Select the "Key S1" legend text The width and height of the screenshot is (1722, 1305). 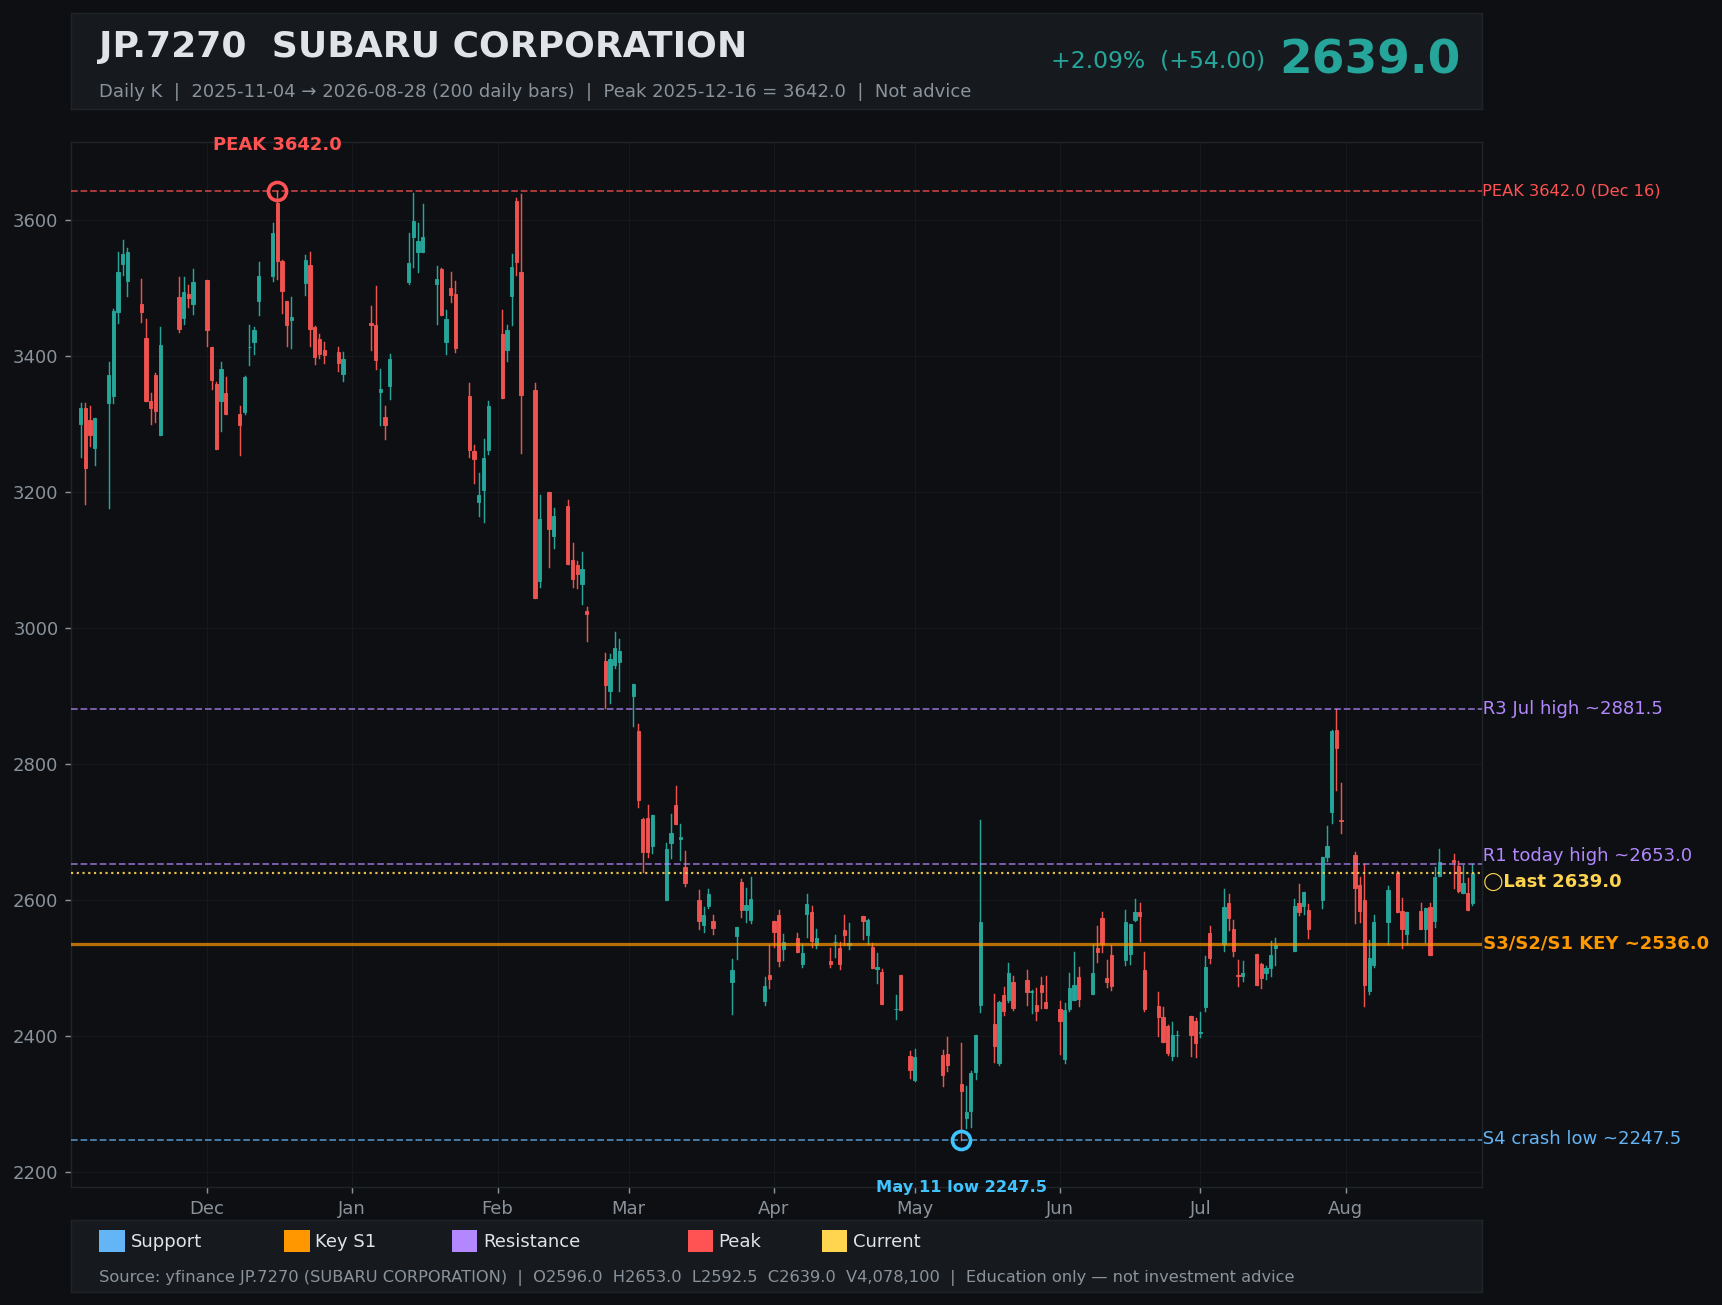pos(345,1241)
